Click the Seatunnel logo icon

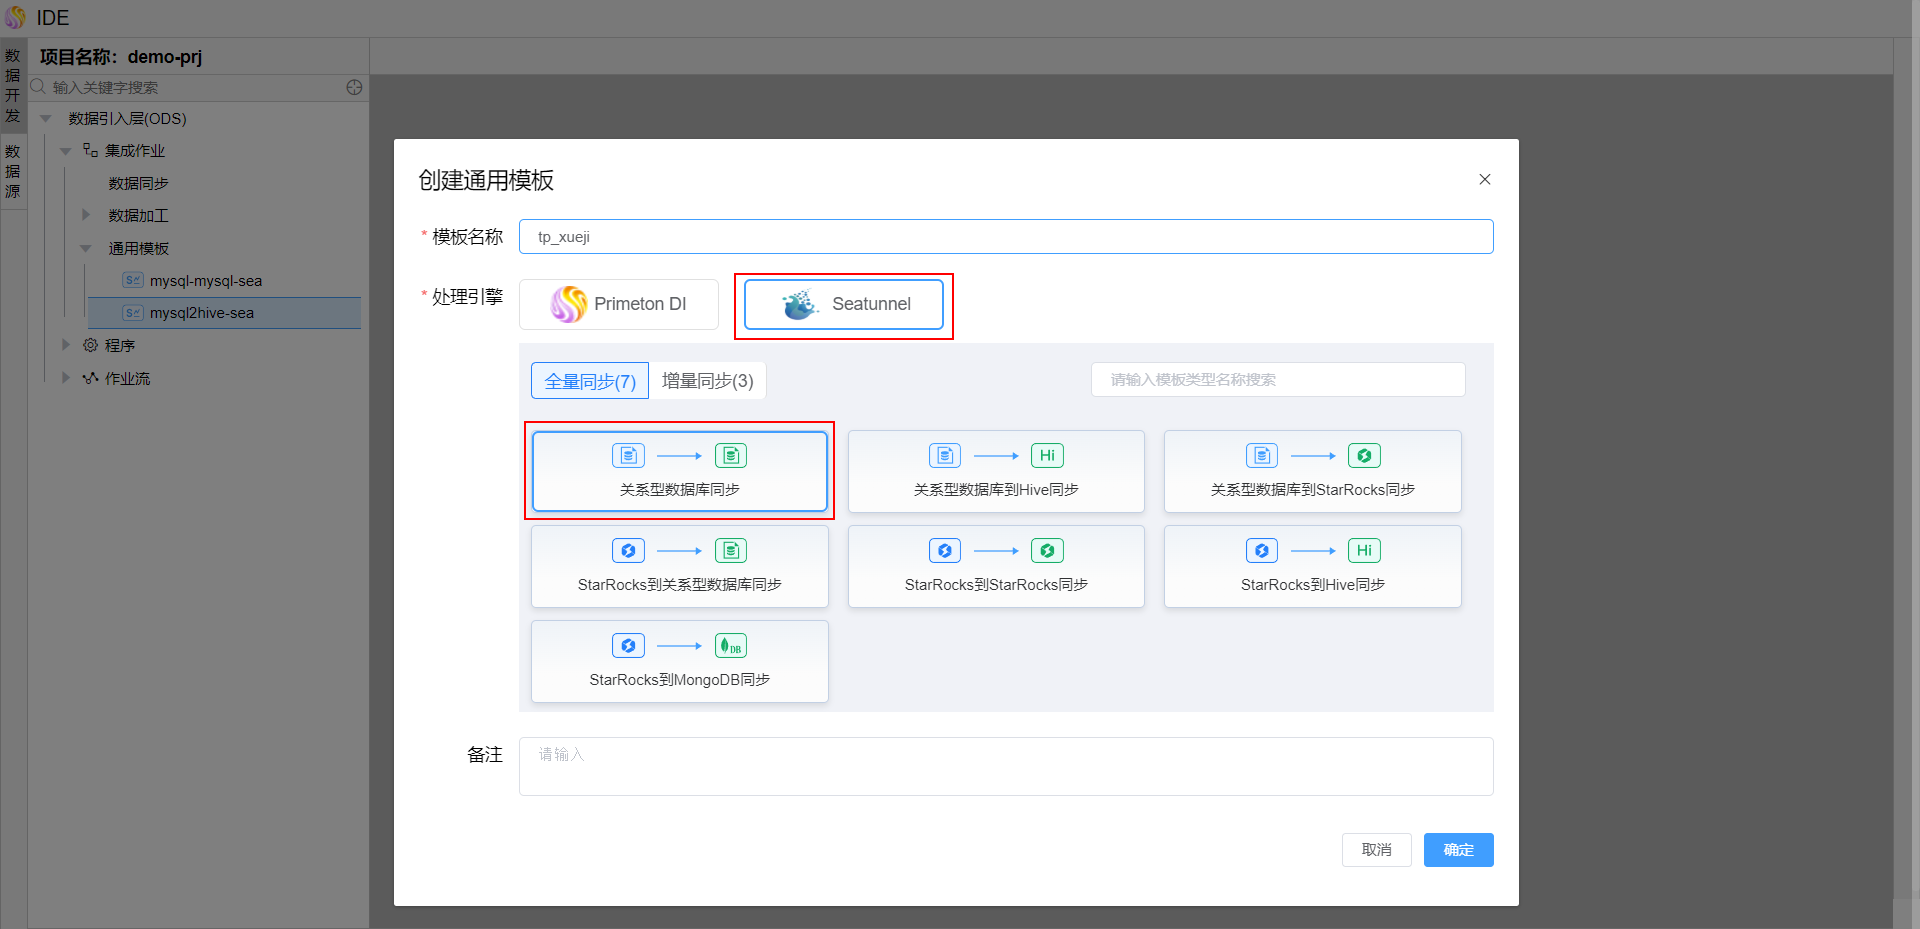(800, 304)
